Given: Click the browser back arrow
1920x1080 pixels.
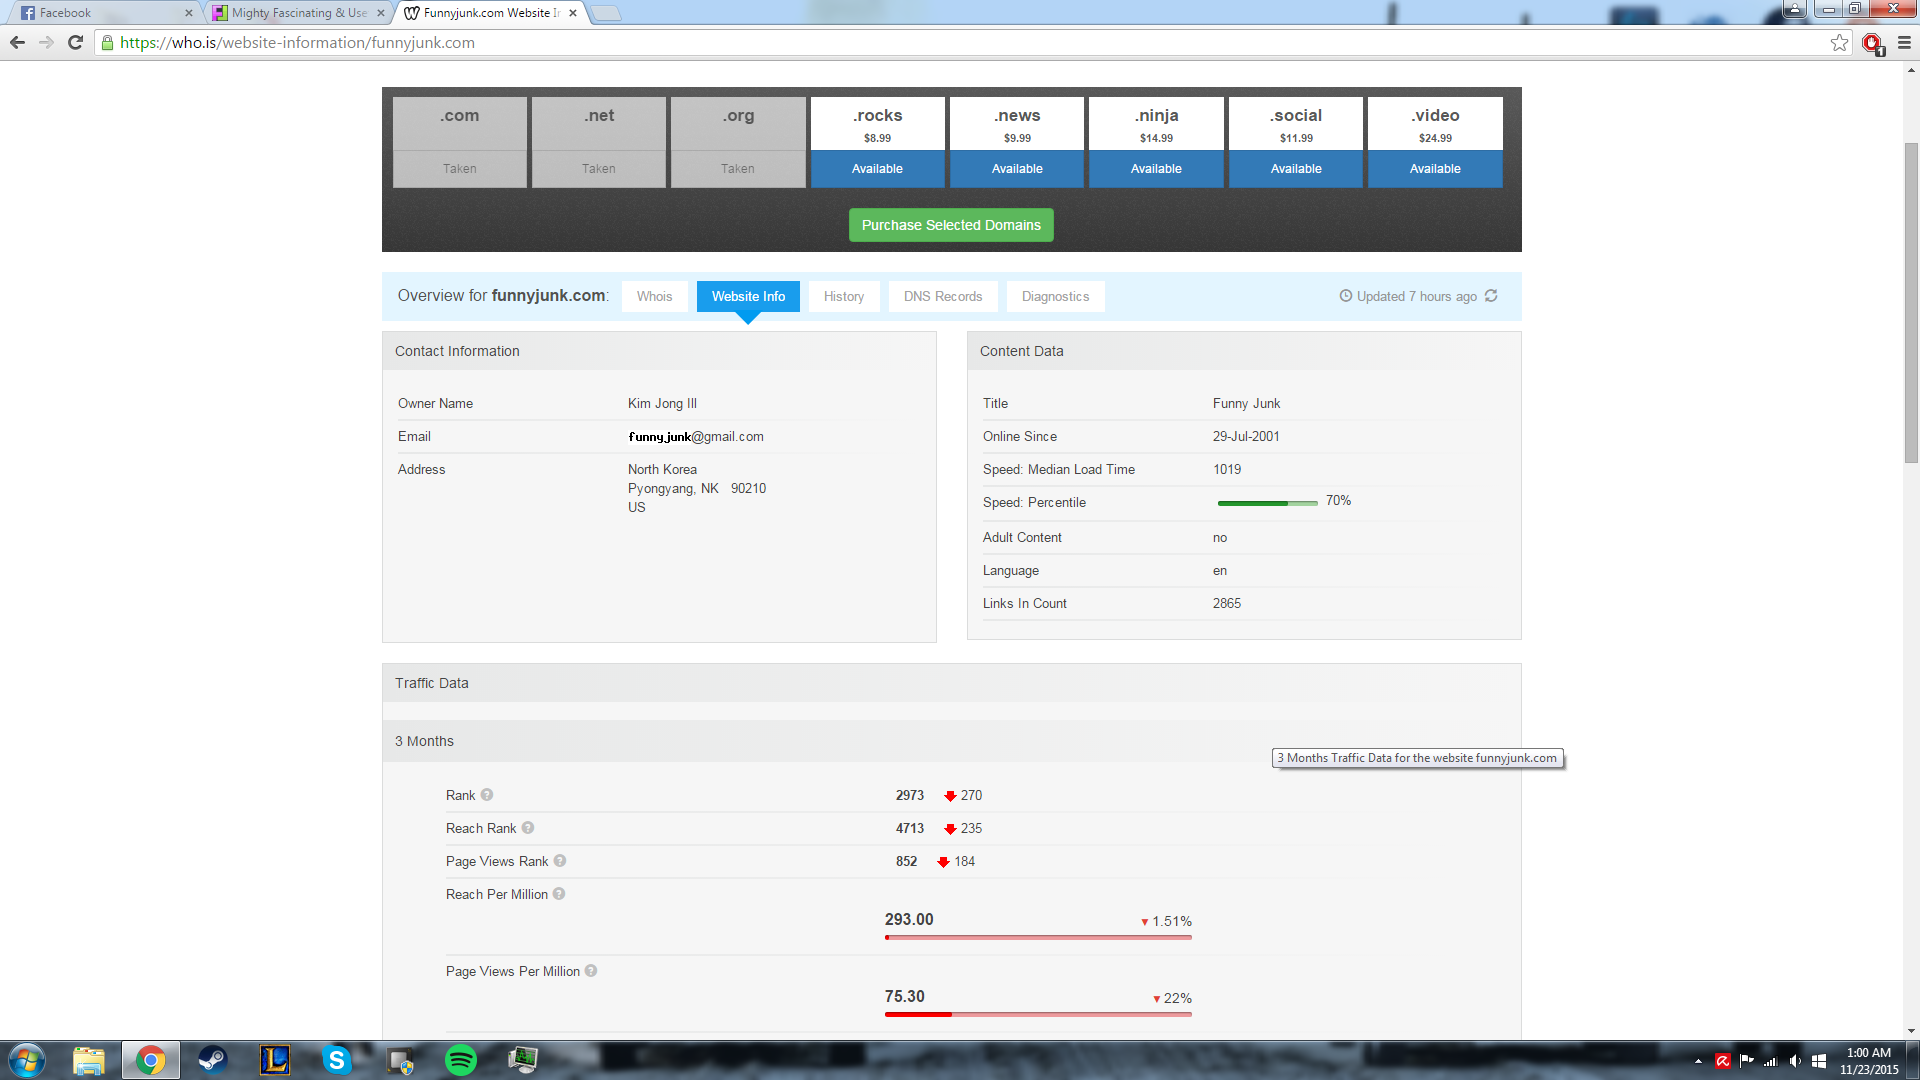Looking at the screenshot, I should tap(17, 42).
